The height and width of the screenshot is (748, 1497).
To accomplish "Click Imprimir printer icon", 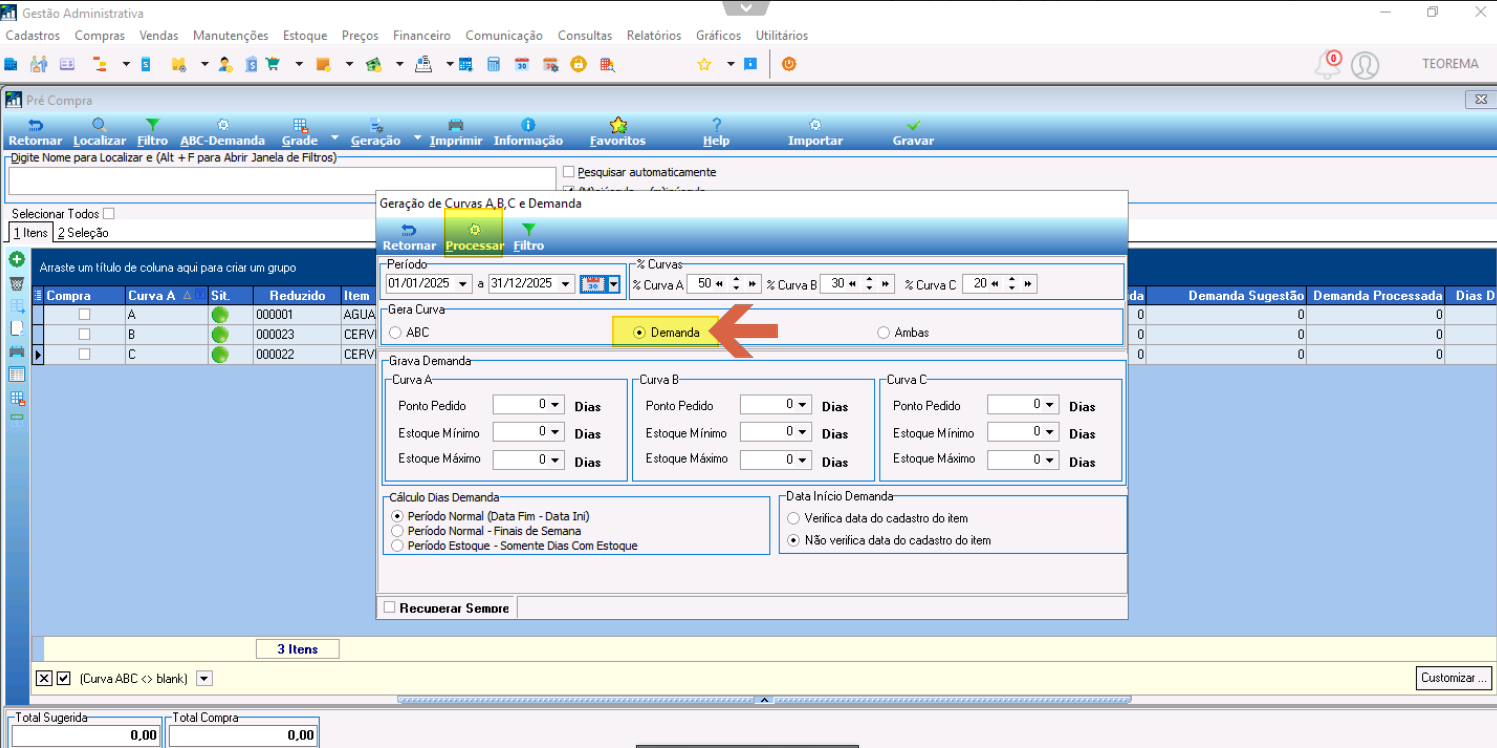I will [456, 125].
